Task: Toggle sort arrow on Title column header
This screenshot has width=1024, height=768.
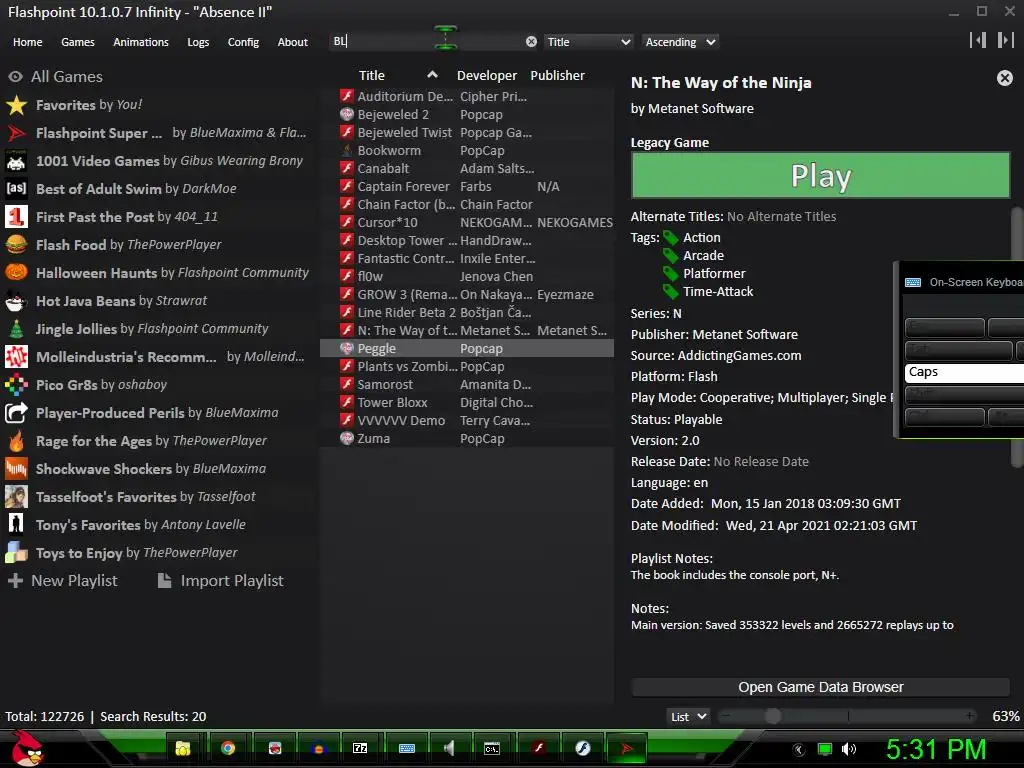Action: point(432,75)
